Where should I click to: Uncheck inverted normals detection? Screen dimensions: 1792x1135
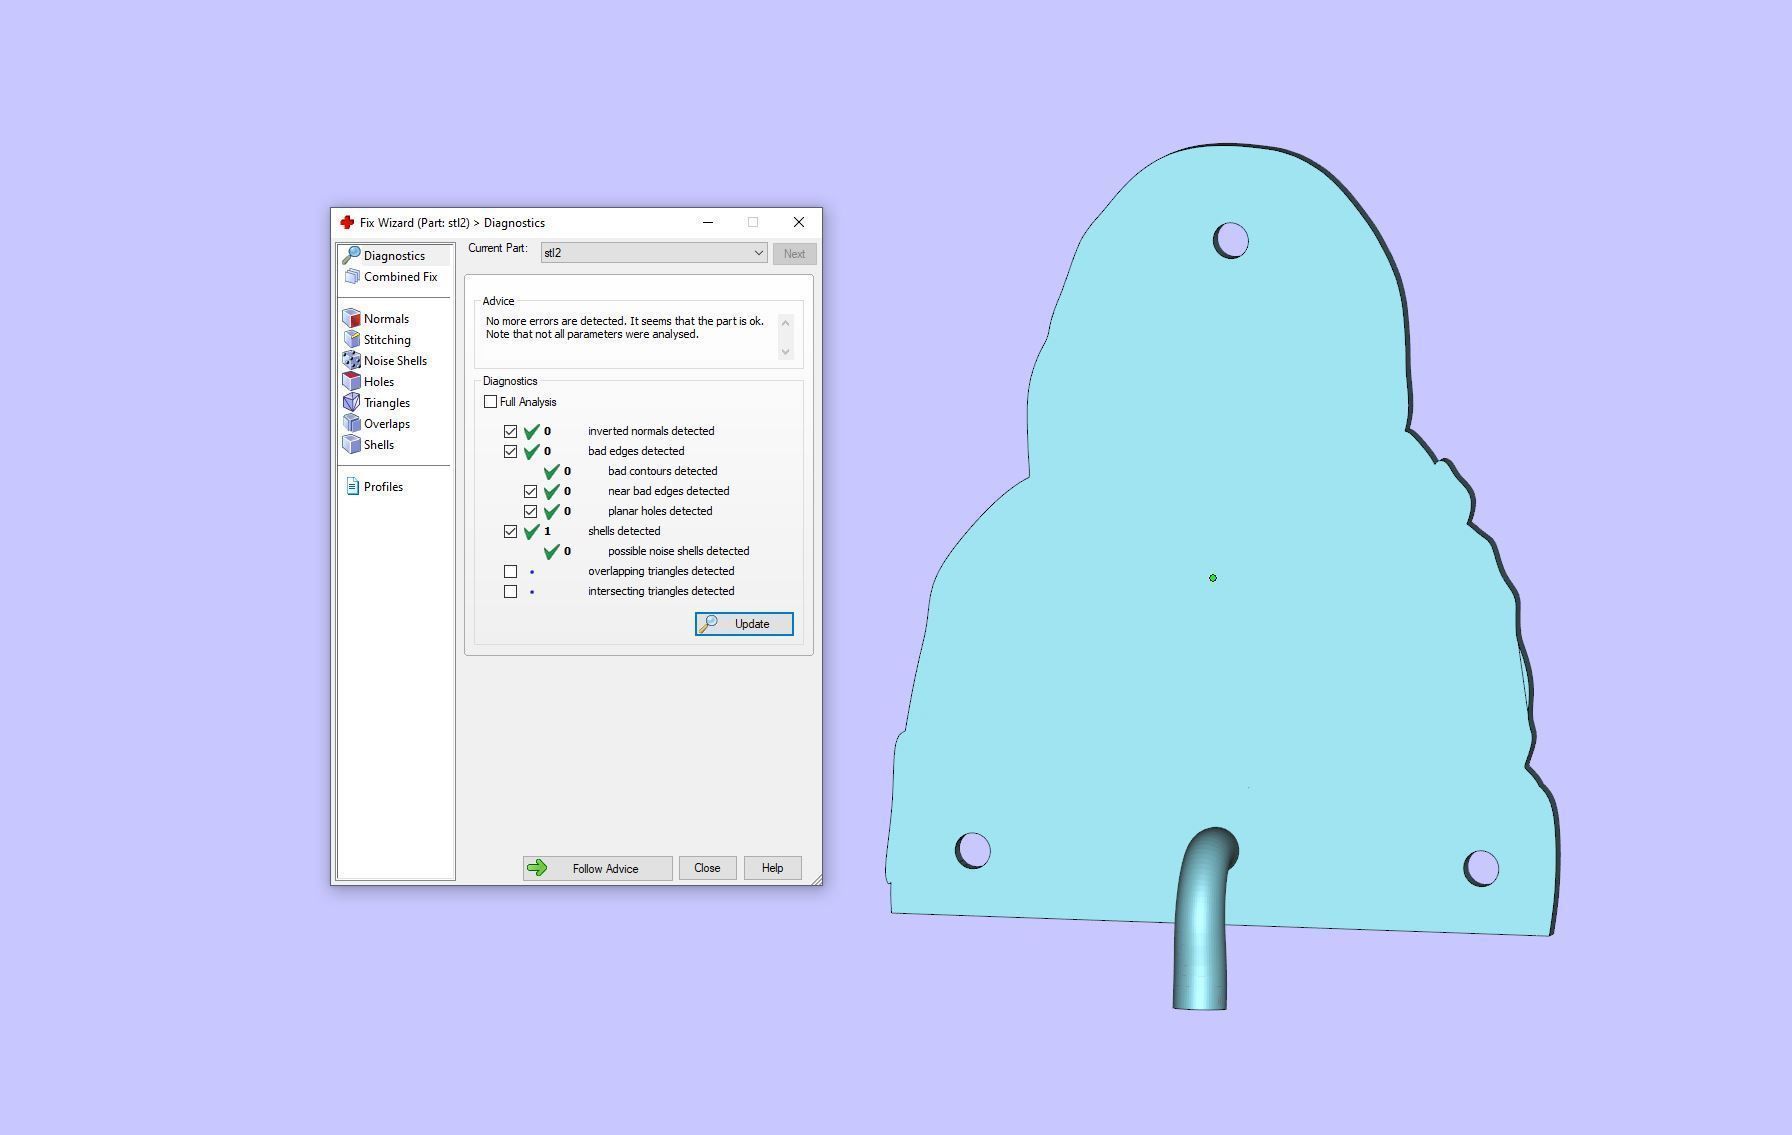(x=511, y=431)
